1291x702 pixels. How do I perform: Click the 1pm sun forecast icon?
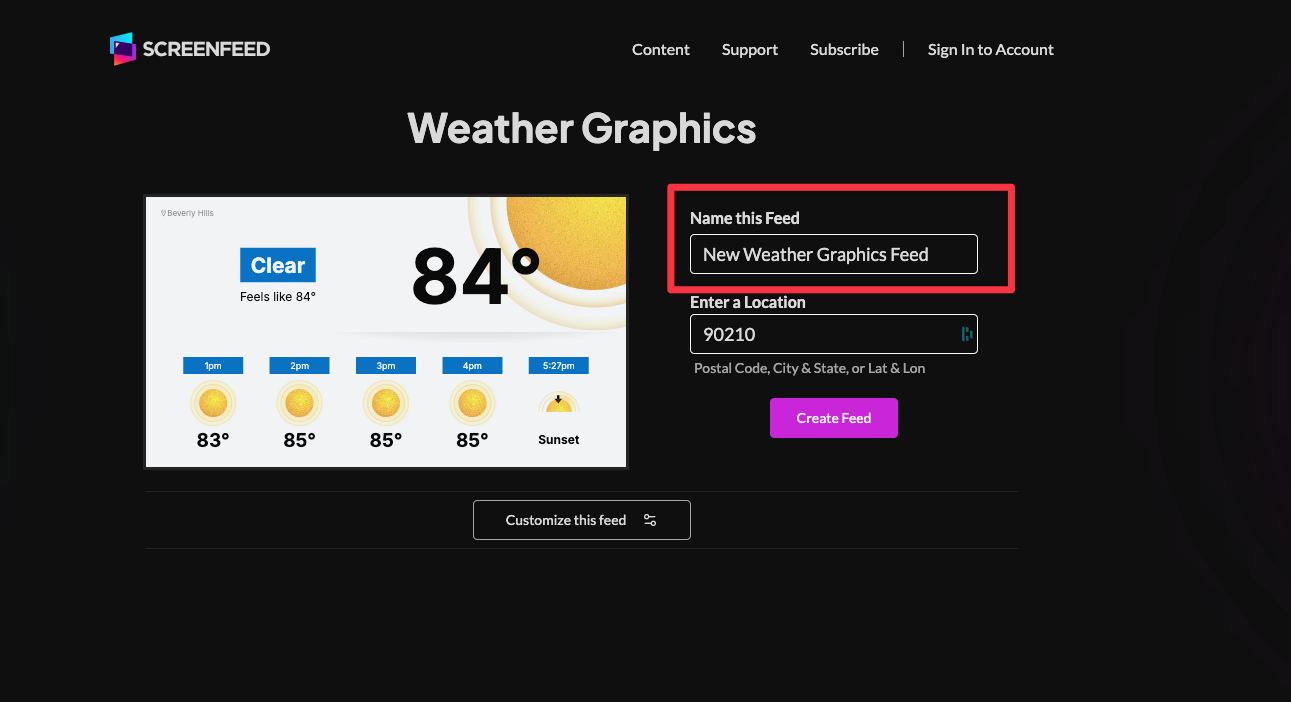pos(213,404)
